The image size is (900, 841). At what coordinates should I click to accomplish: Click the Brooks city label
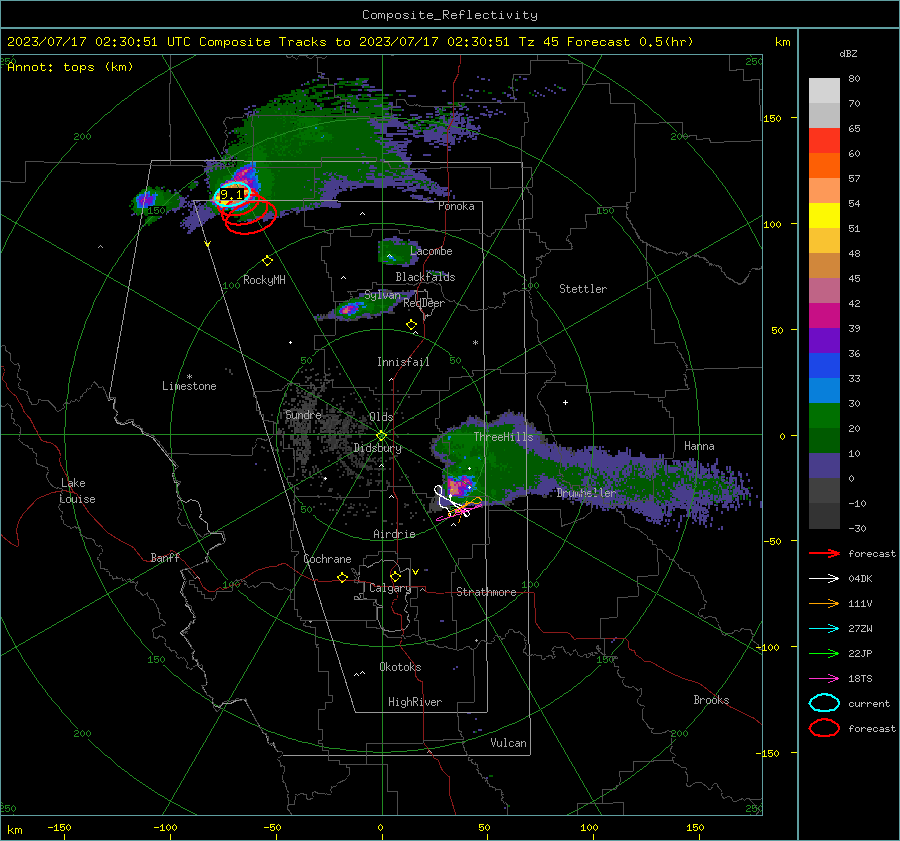(x=711, y=700)
